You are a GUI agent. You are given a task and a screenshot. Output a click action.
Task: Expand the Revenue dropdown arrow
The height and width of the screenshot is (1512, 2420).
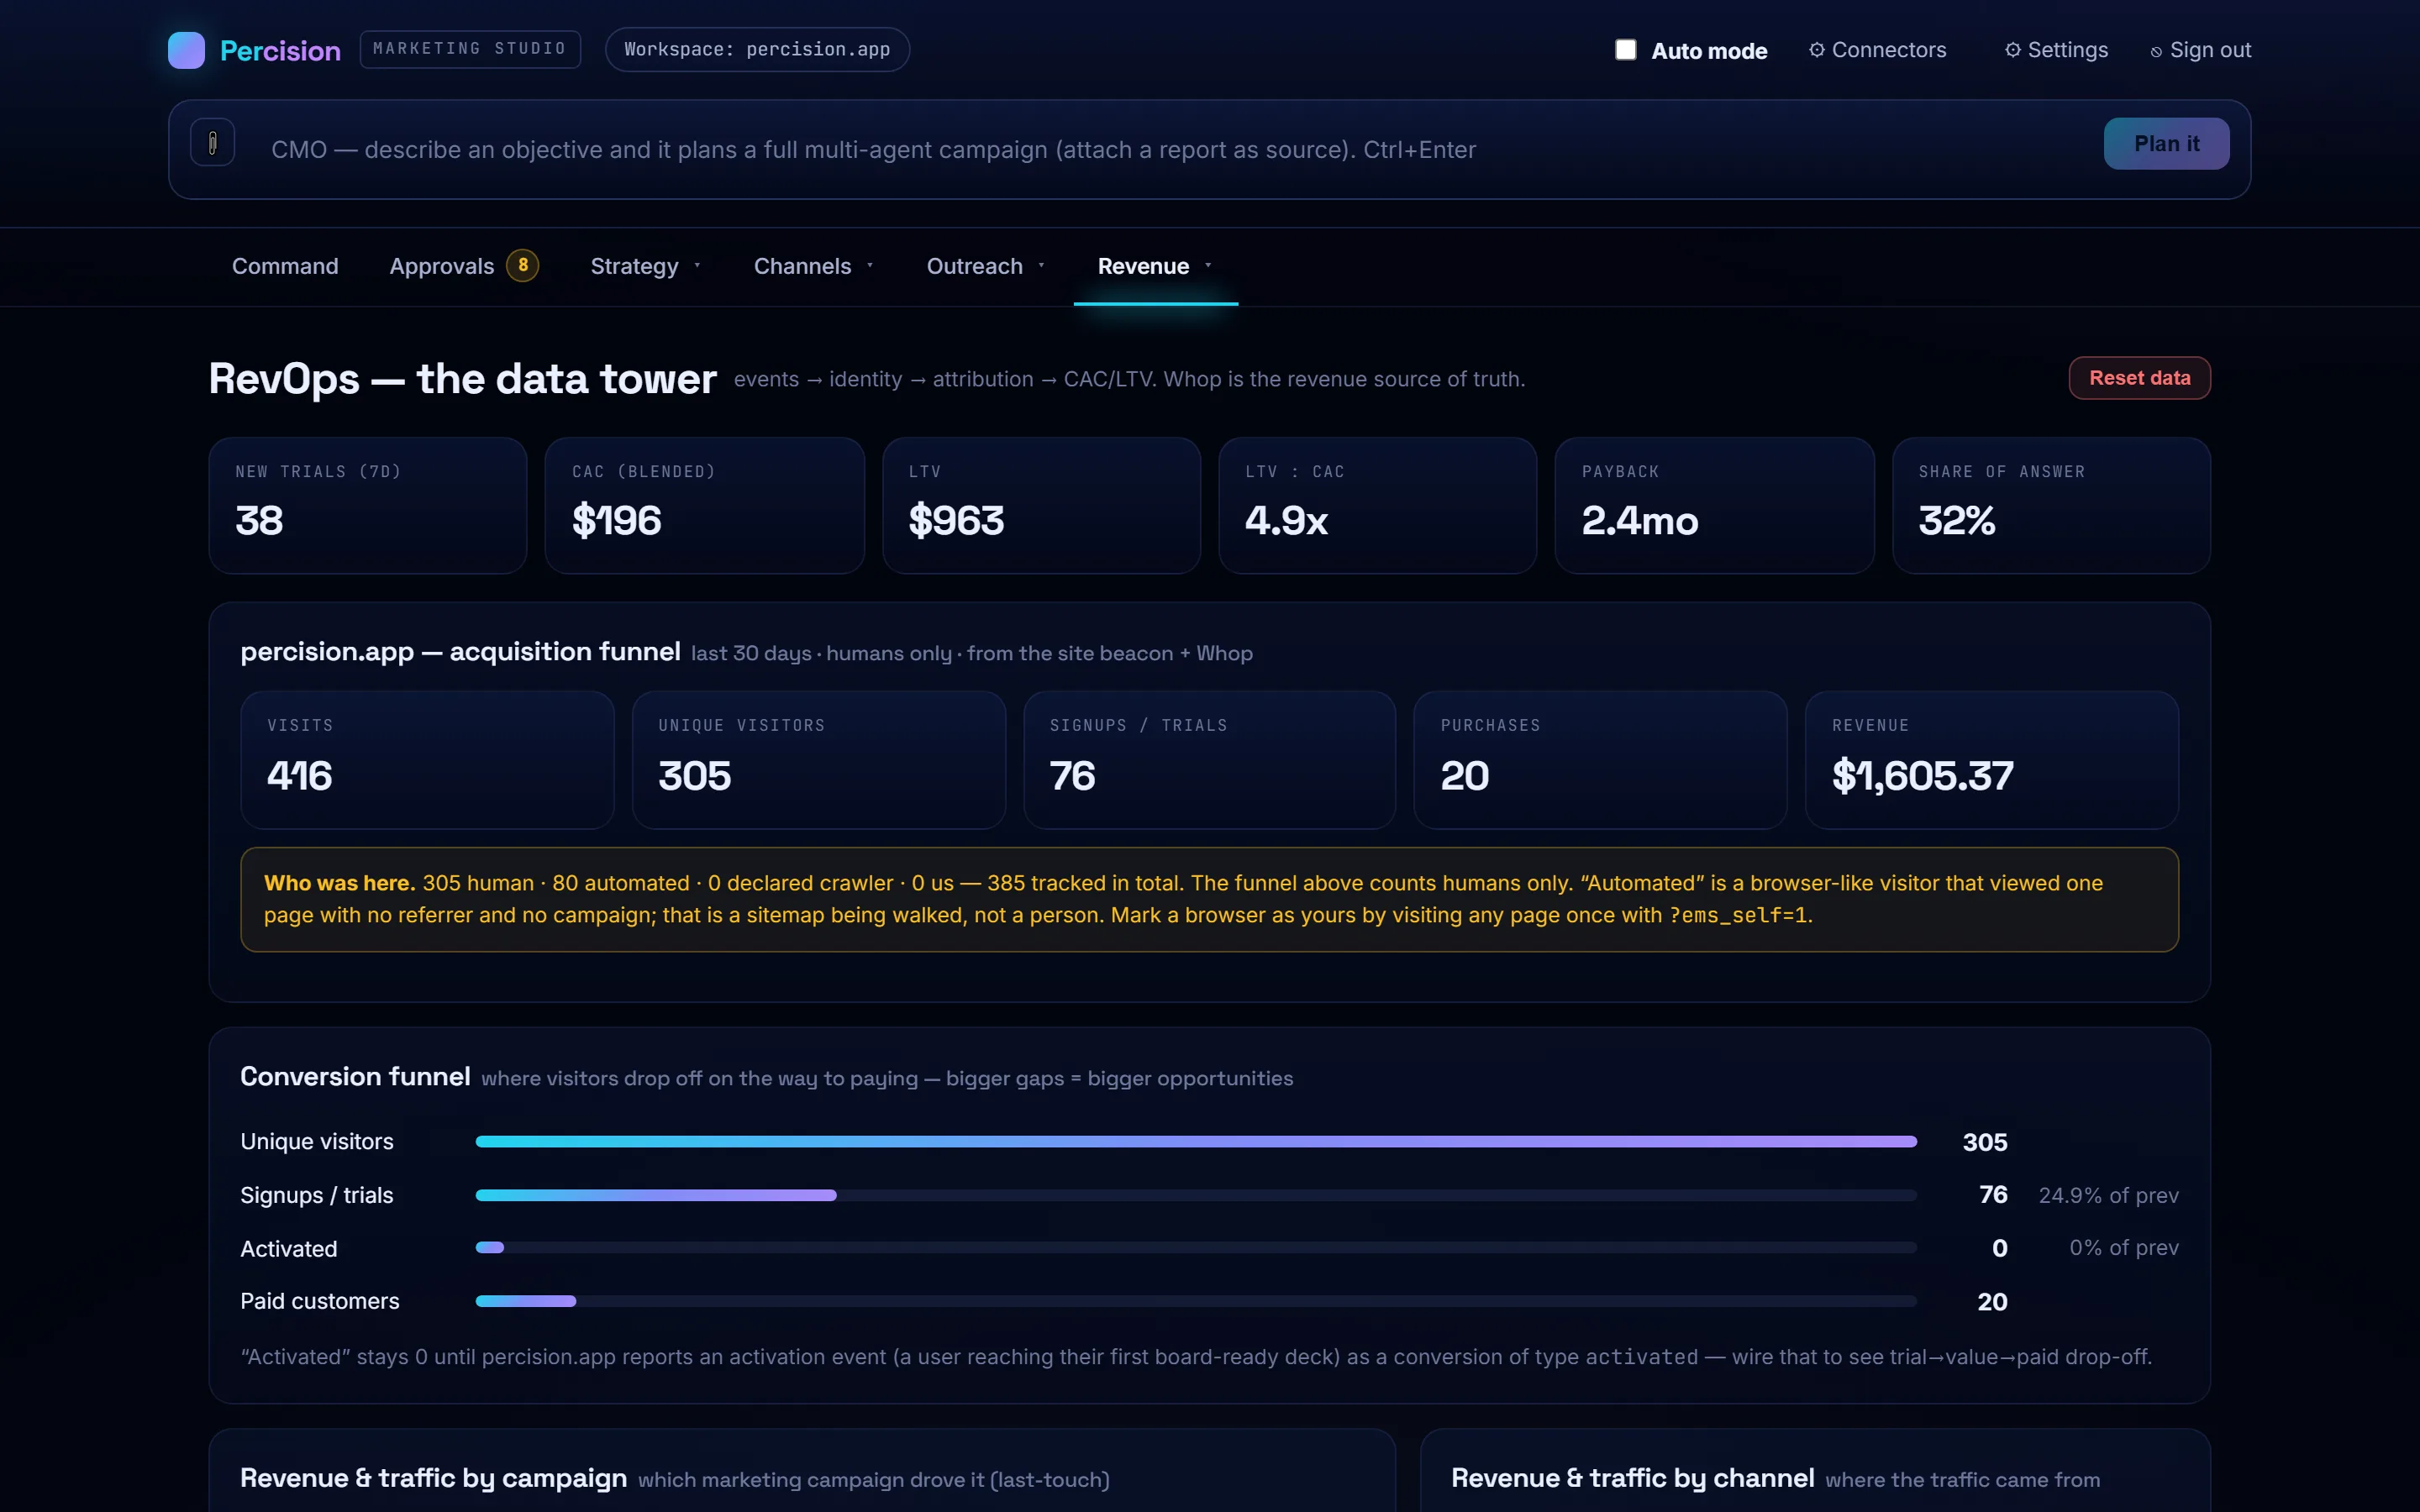point(1208,266)
